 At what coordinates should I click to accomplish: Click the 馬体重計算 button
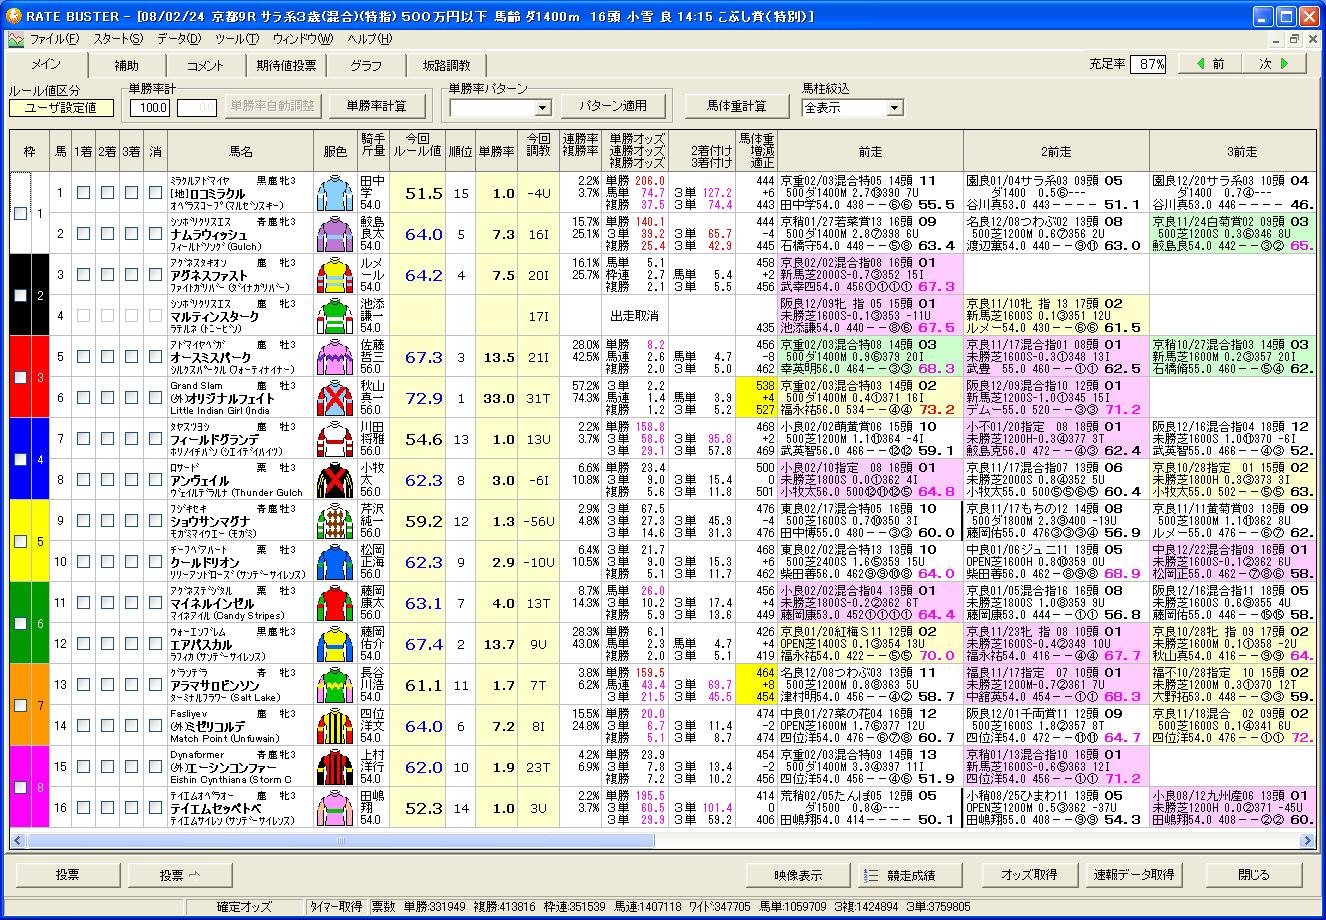coord(737,106)
